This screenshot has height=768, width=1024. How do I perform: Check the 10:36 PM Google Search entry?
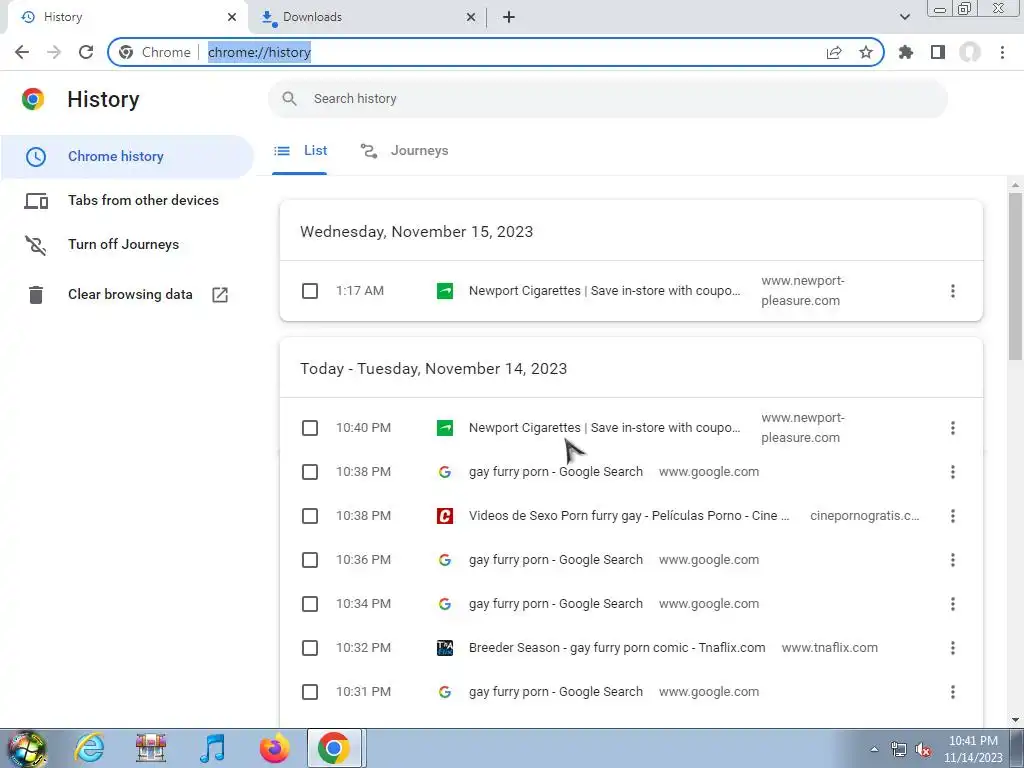pyautogui.click(x=310, y=560)
